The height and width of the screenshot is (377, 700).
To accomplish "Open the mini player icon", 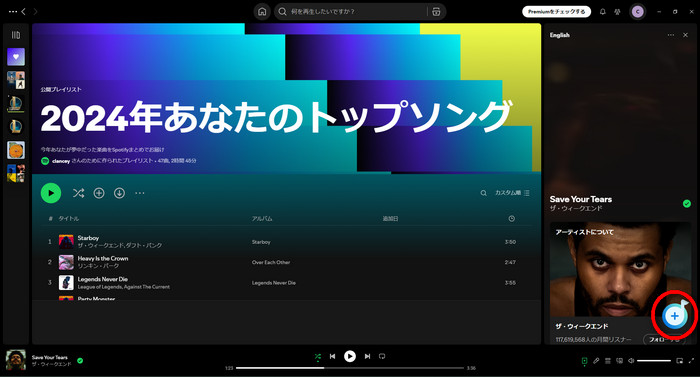I will click(x=679, y=361).
